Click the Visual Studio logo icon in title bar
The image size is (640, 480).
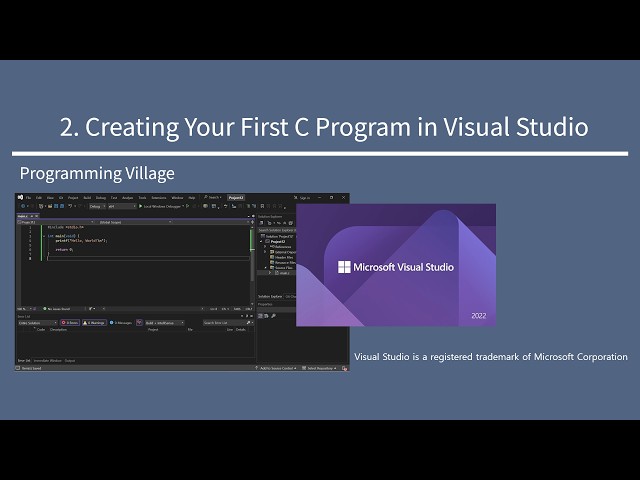coord(20,198)
